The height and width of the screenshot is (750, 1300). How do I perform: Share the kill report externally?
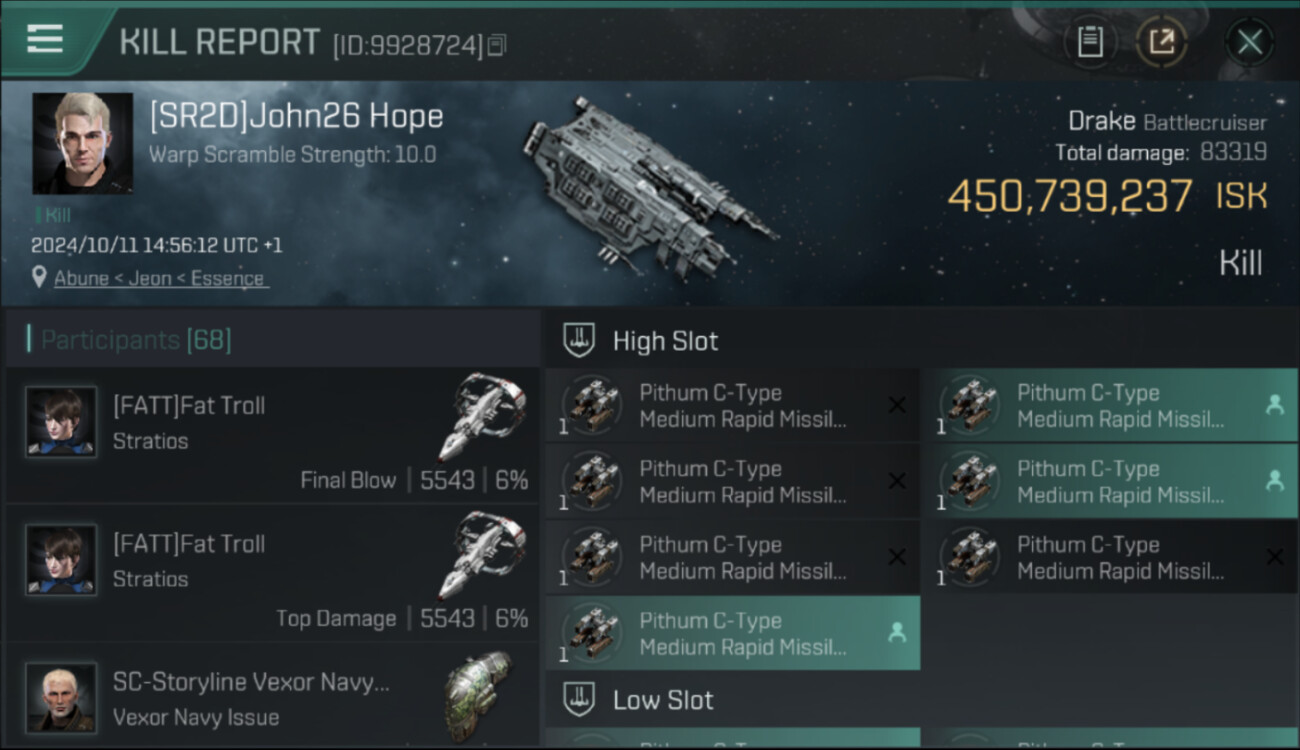coord(1161,41)
